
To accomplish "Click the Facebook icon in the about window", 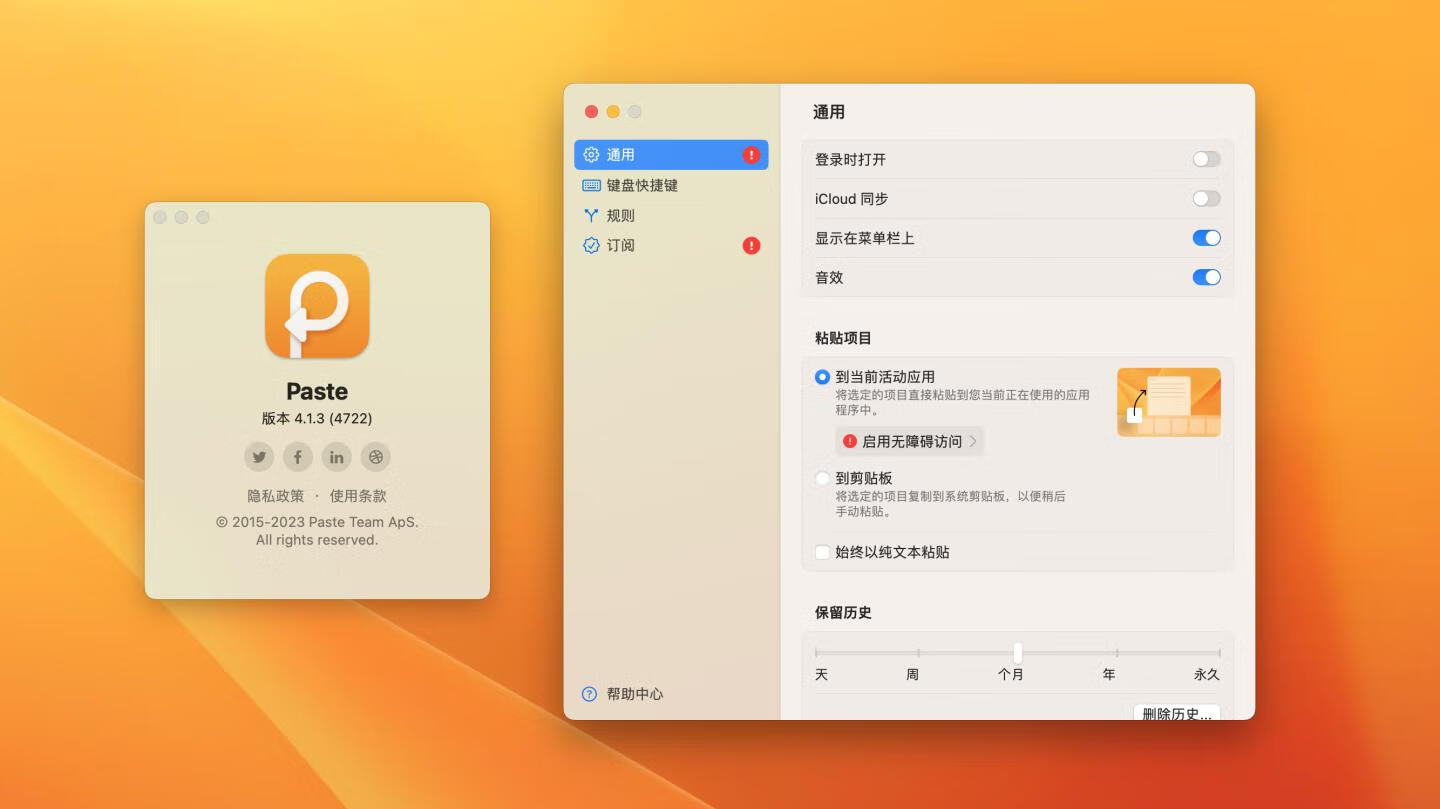I will (x=297, y=456).
